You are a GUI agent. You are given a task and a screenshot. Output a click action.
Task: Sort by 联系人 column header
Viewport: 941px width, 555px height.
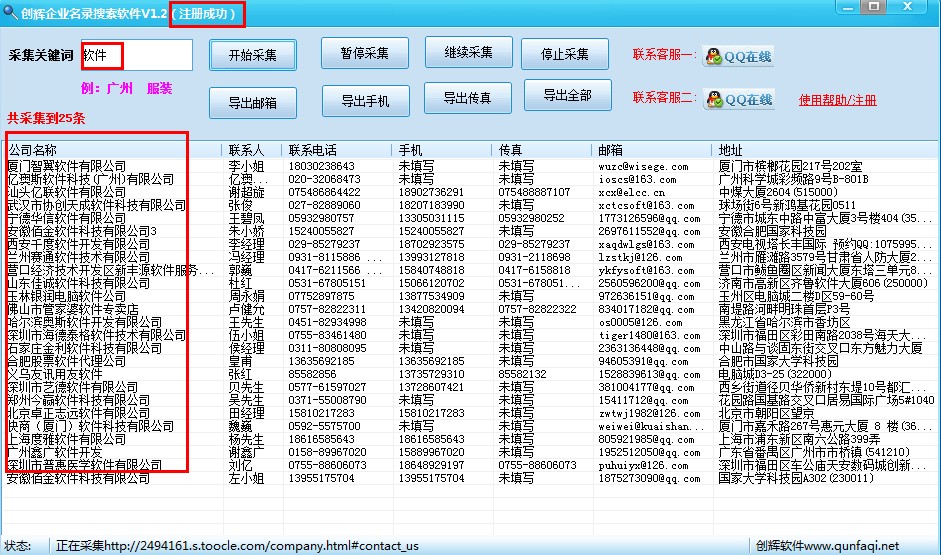coord(253,149)
